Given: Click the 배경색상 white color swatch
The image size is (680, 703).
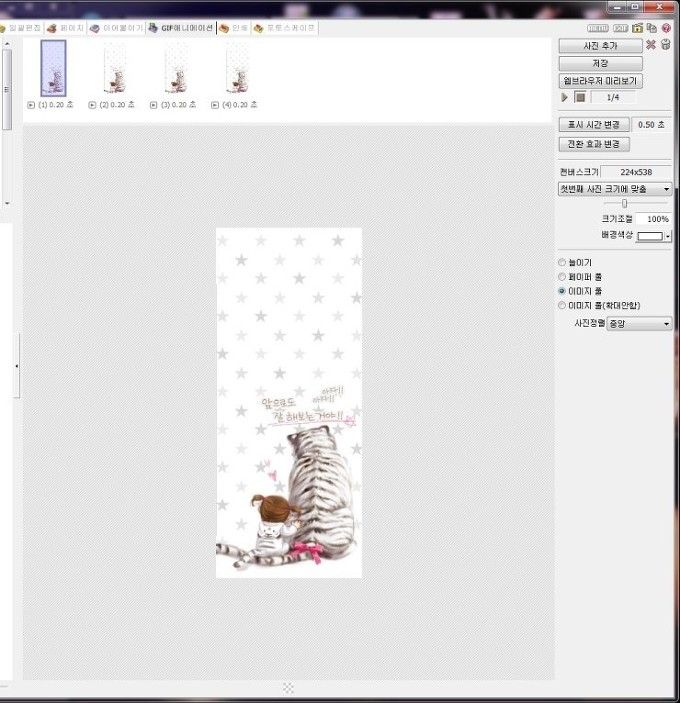Looking at the screenshot, I should point(650,236).
